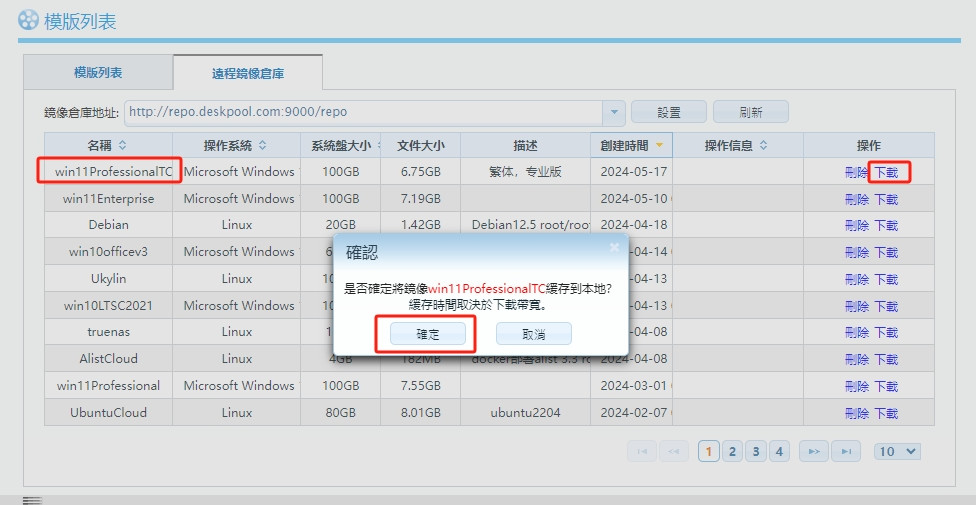This screenshot has width=976, height=505.
Task: Click 刪除 for win10officev3
Action: coord(856,252)
